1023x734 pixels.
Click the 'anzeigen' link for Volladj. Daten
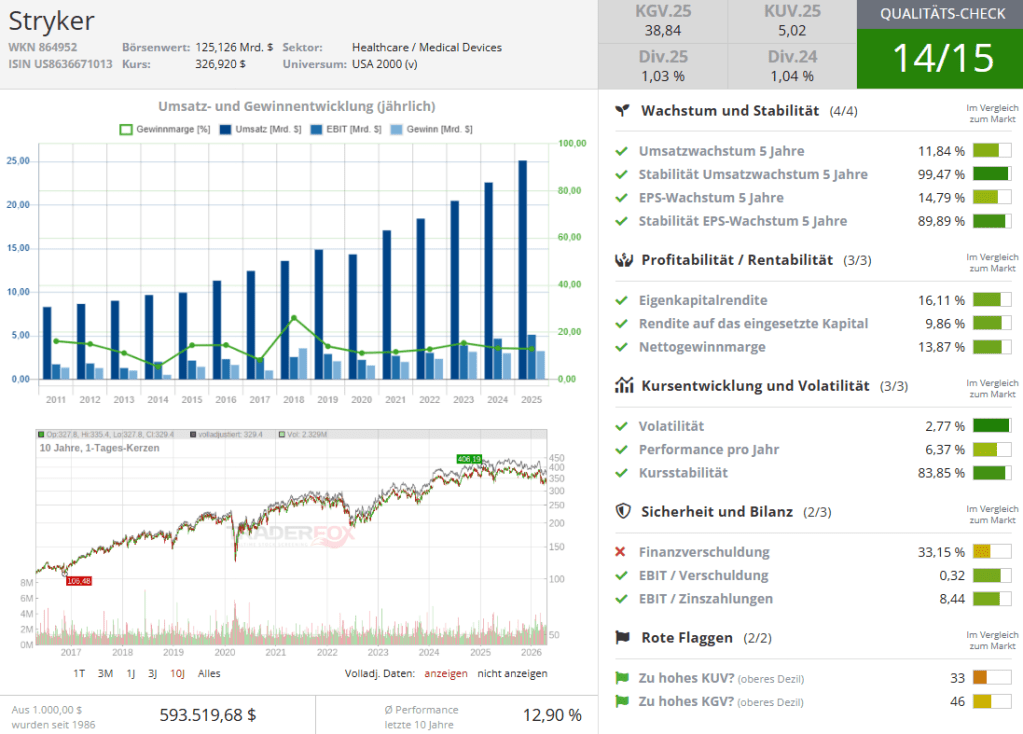pyautogui.click(x=445, y=673)
